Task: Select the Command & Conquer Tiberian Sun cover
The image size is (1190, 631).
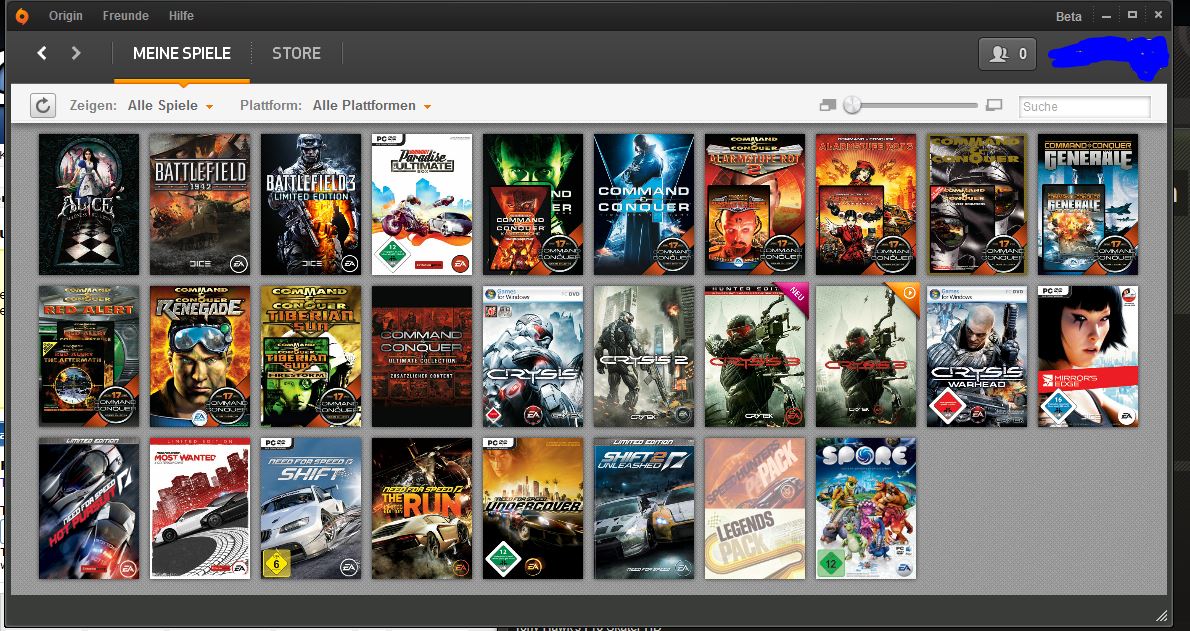Action: [311, 356]
